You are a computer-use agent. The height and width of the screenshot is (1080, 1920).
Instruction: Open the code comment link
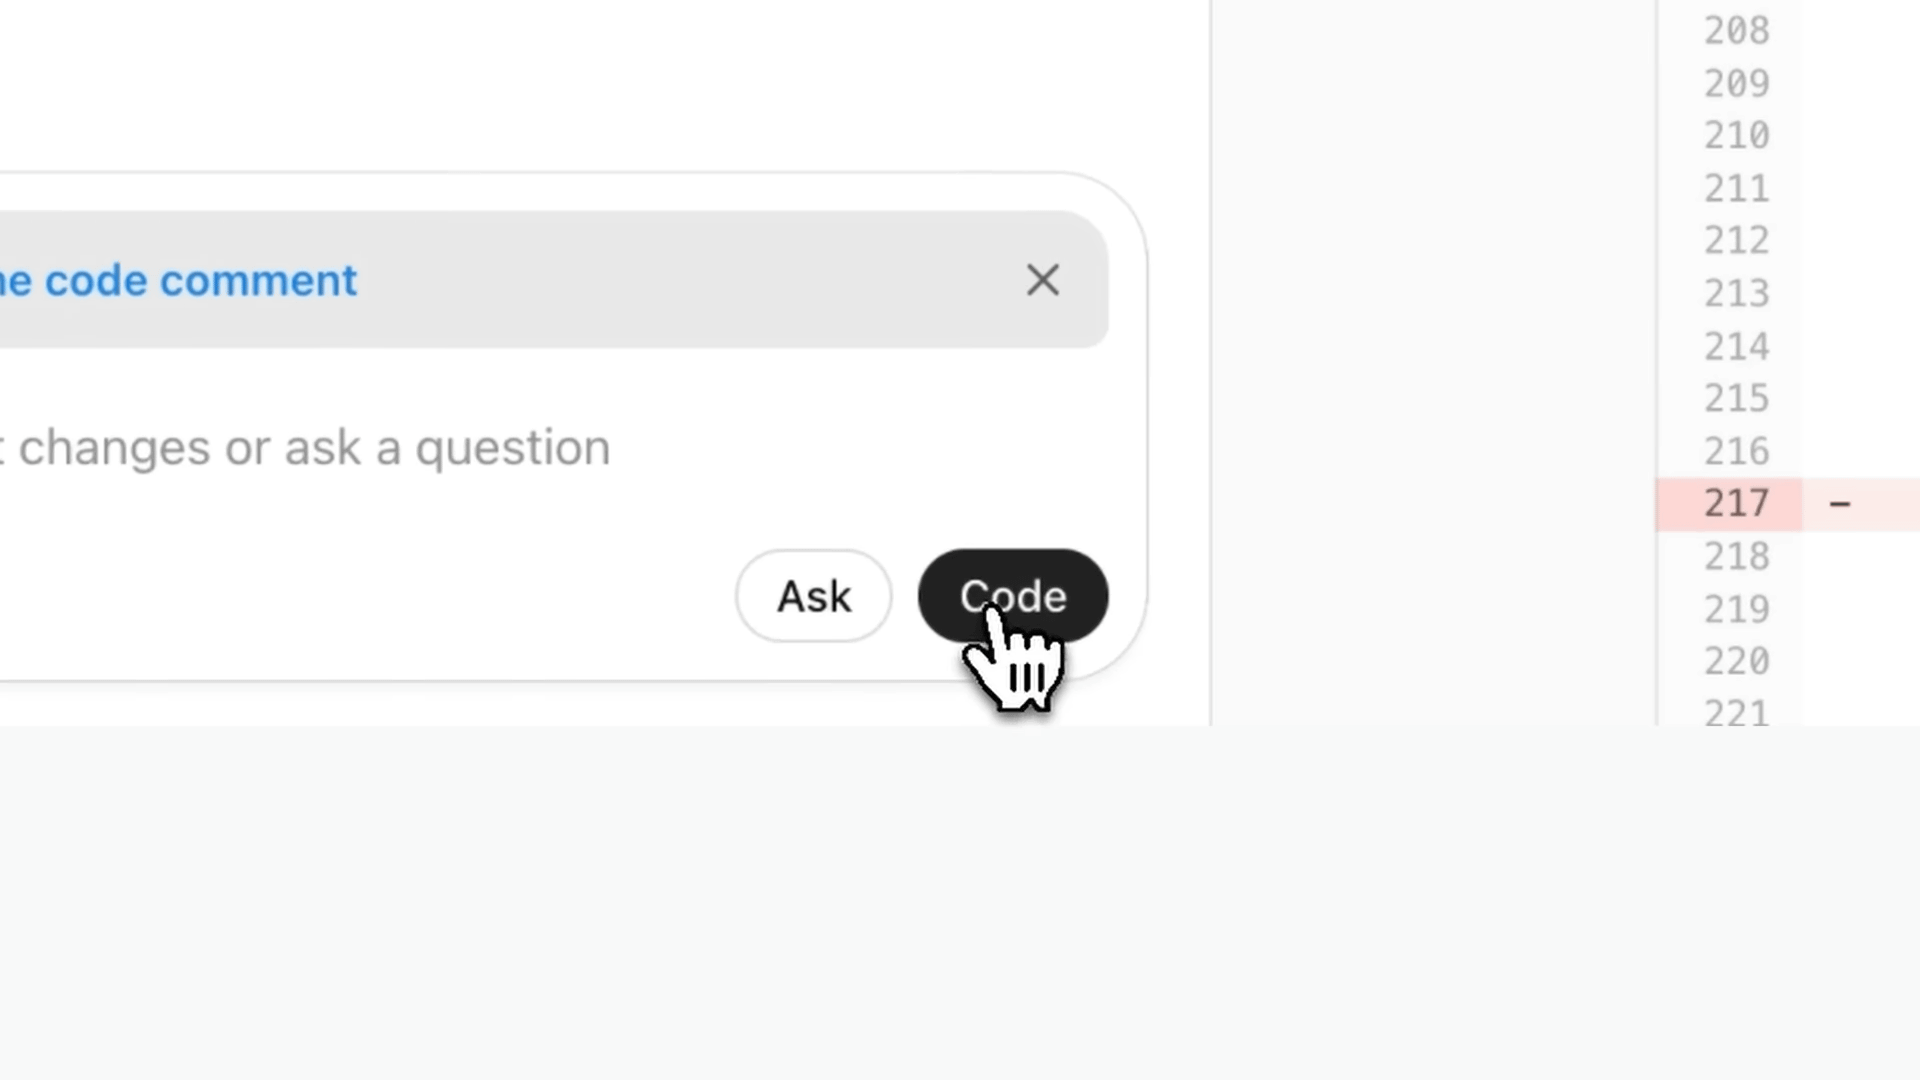coord(178,281)
